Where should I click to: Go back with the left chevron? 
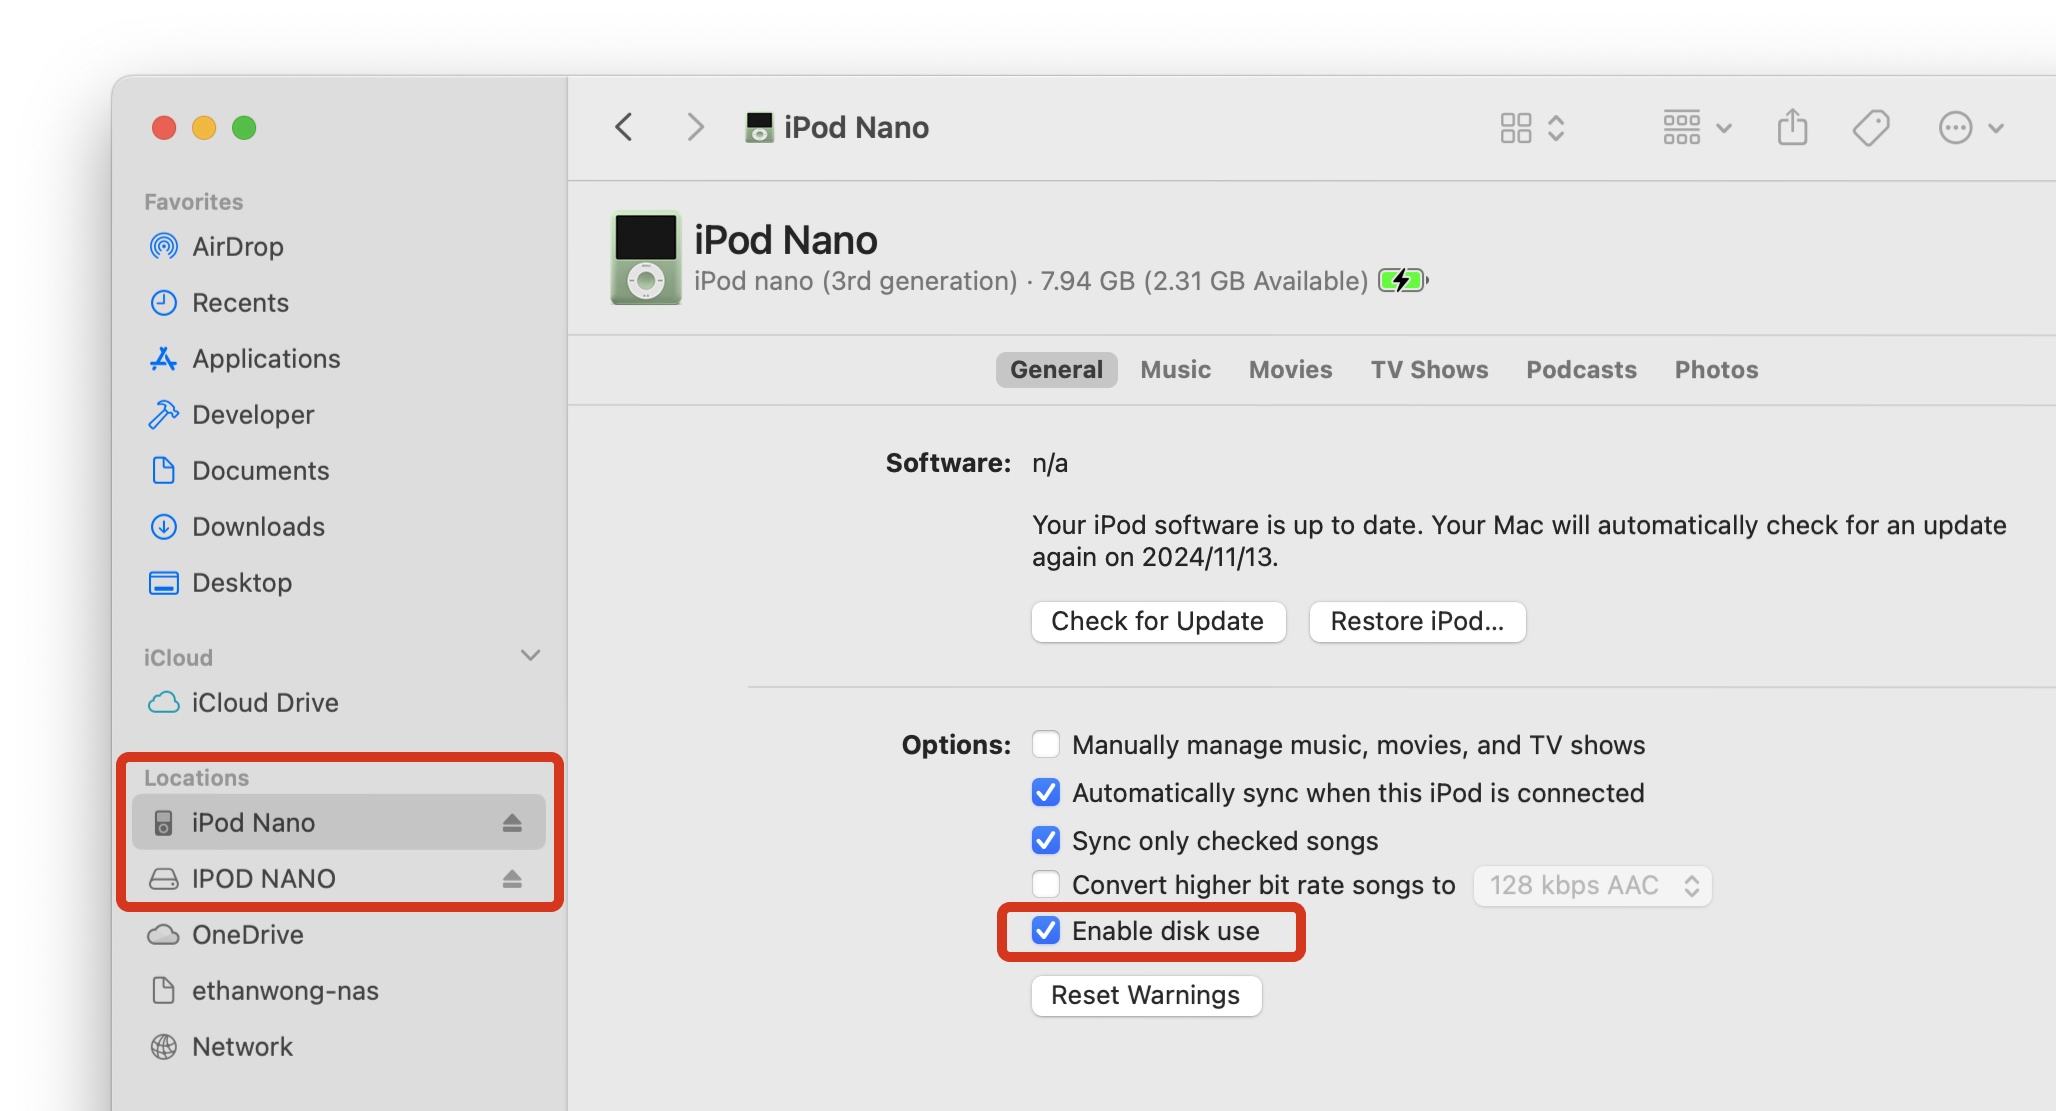coord(624,127)
